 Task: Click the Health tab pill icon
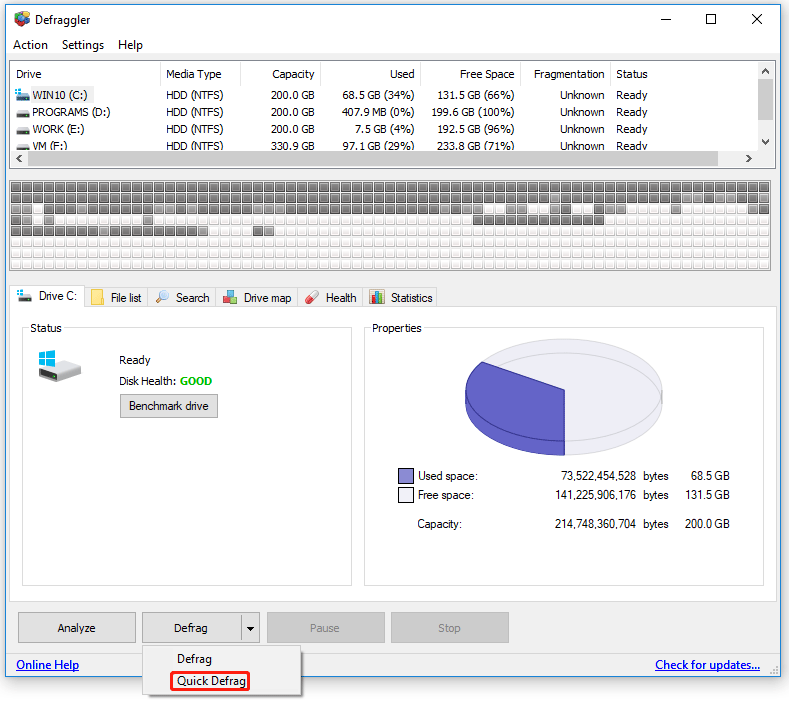pyautogui.click(x=312, y=297)
